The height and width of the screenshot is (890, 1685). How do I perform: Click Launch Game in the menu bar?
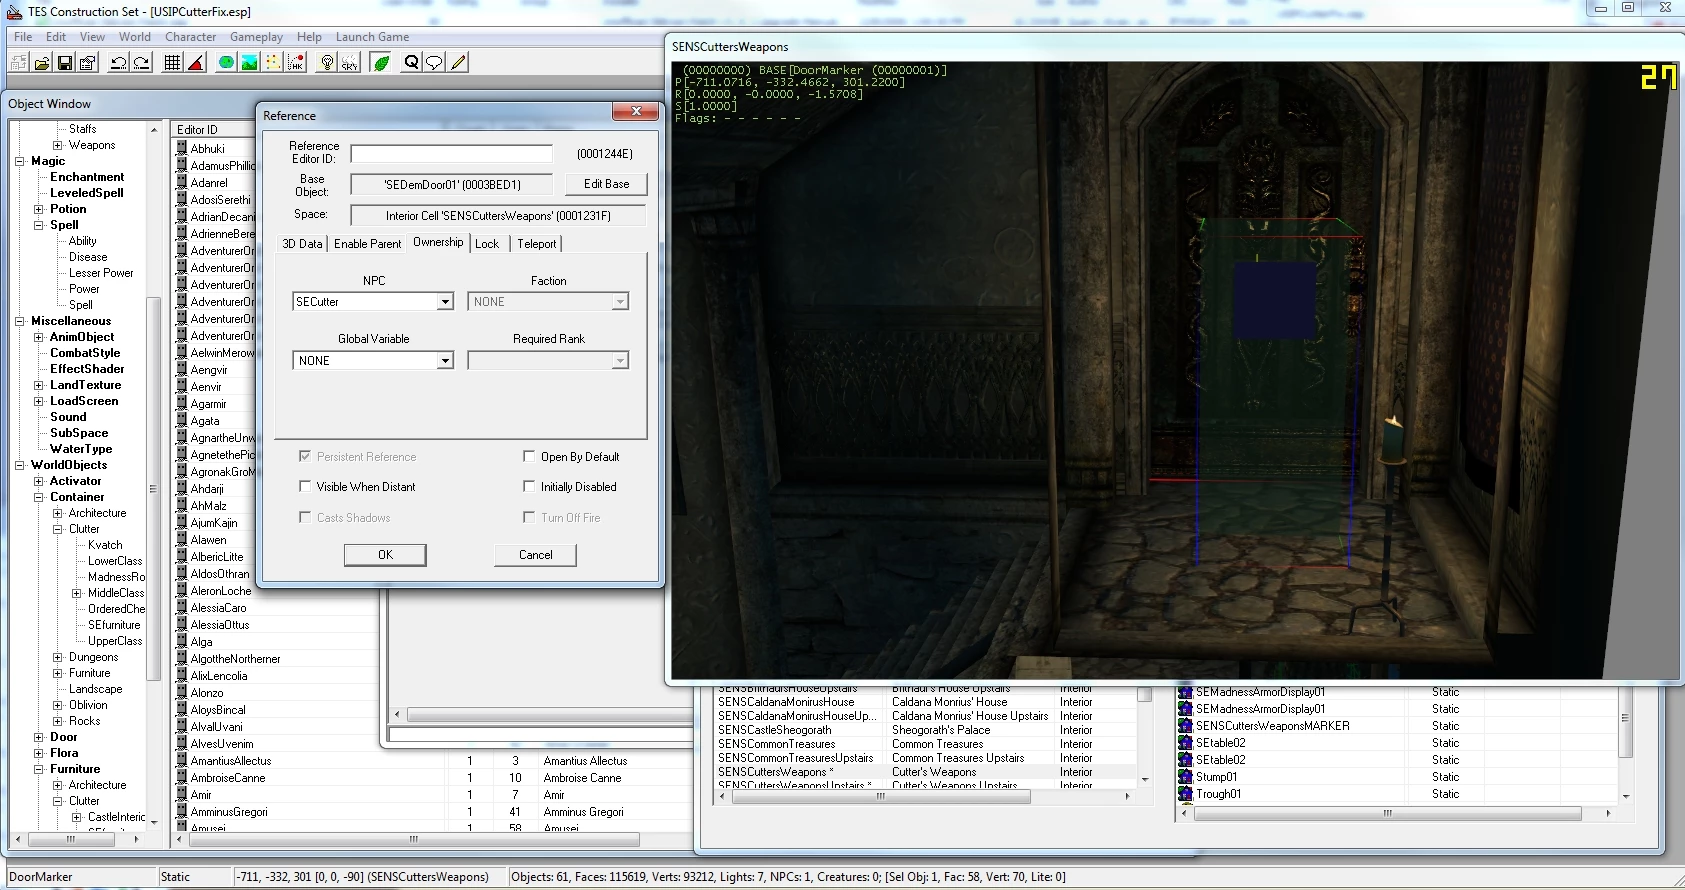[x=372, y=37]
